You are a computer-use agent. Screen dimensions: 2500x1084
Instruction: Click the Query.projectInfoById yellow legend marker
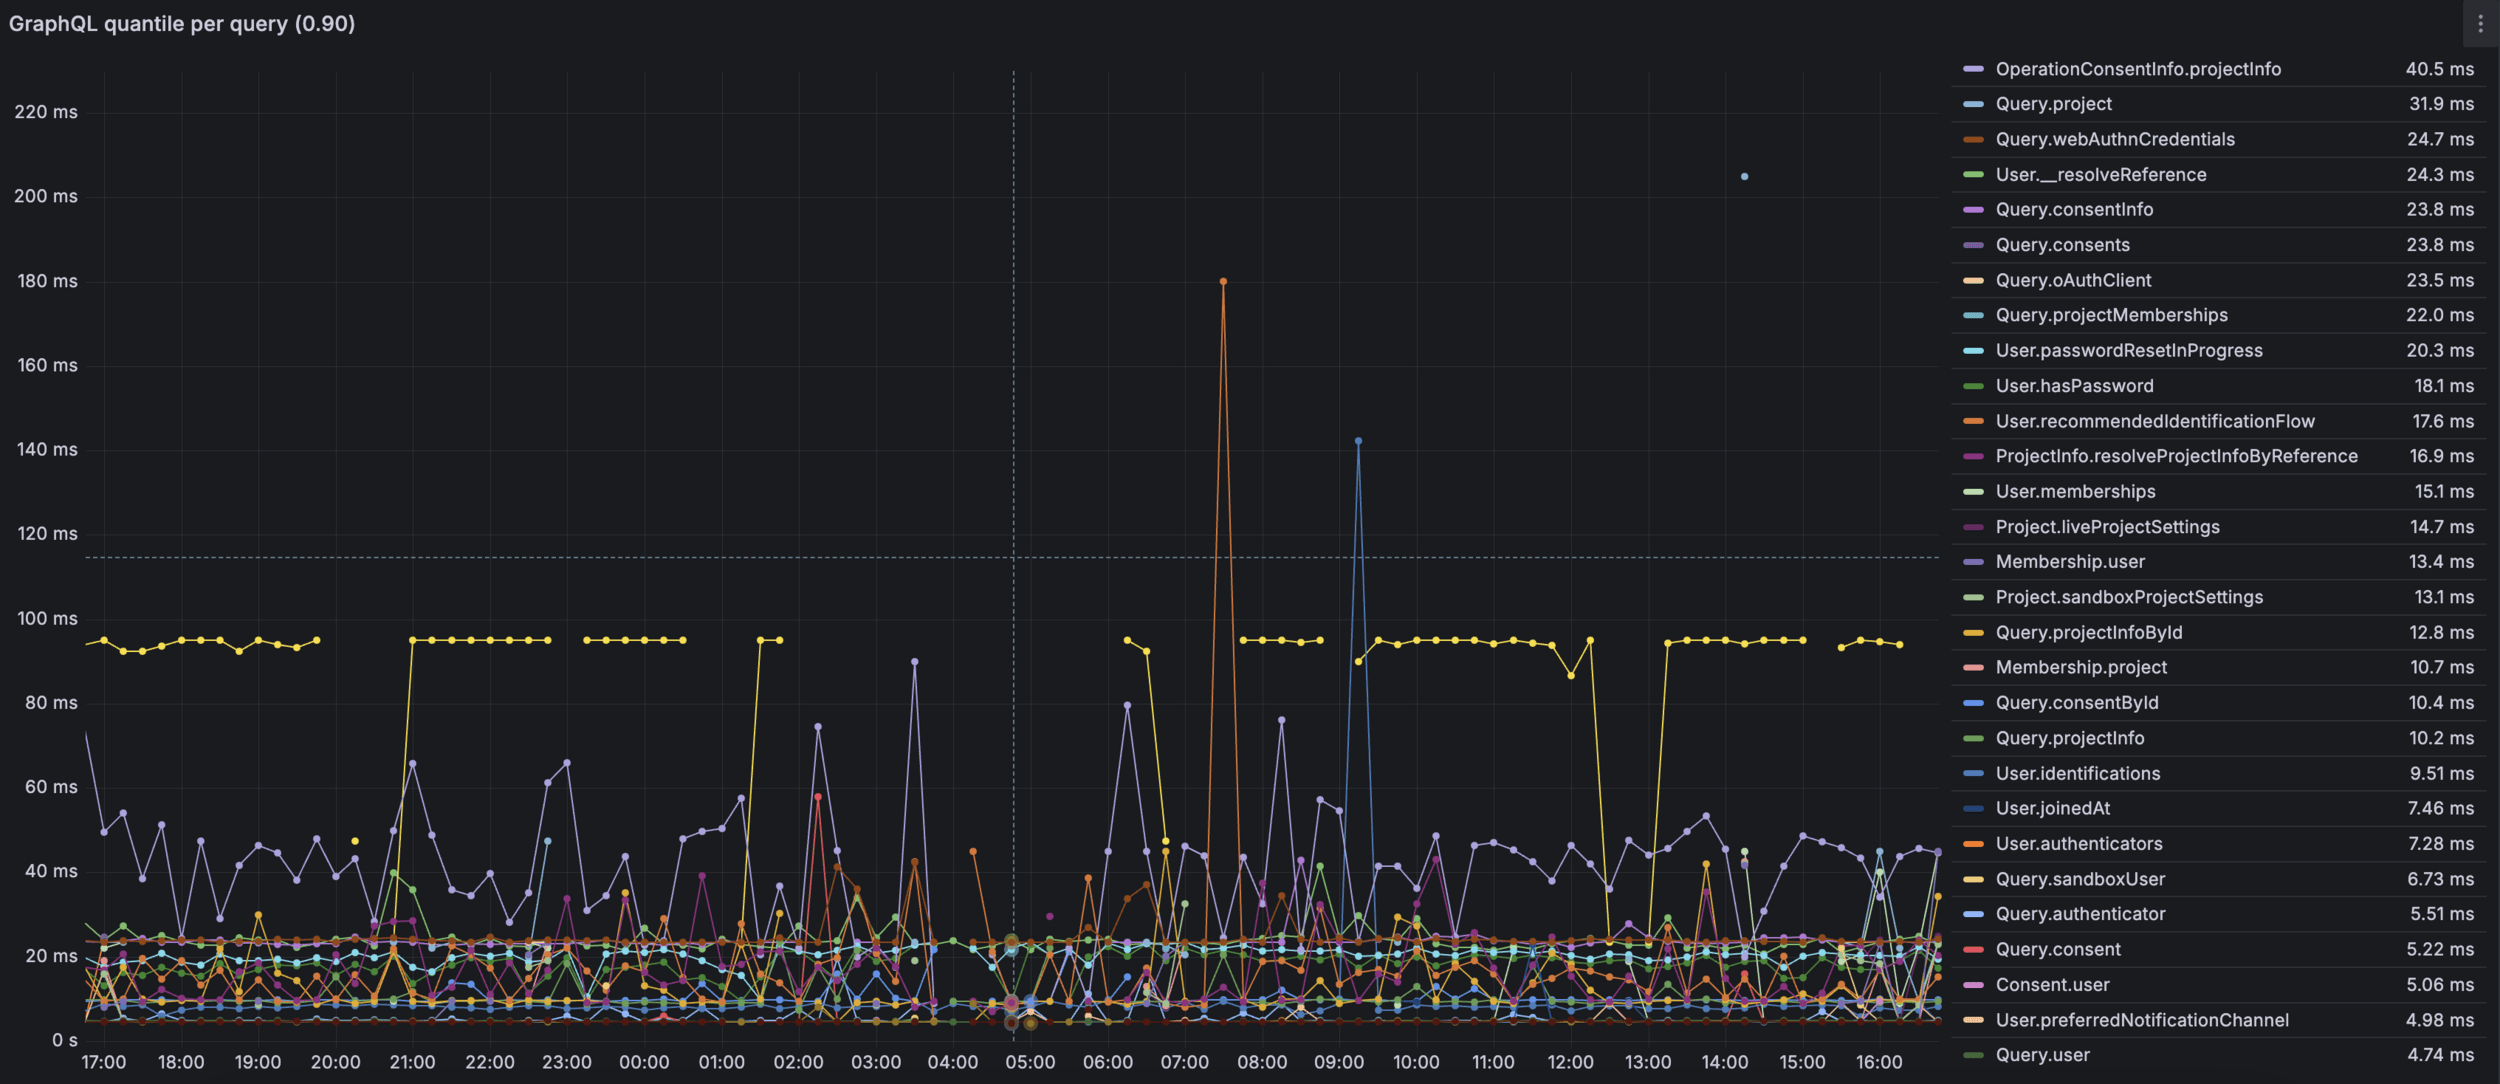(1973, 633)
